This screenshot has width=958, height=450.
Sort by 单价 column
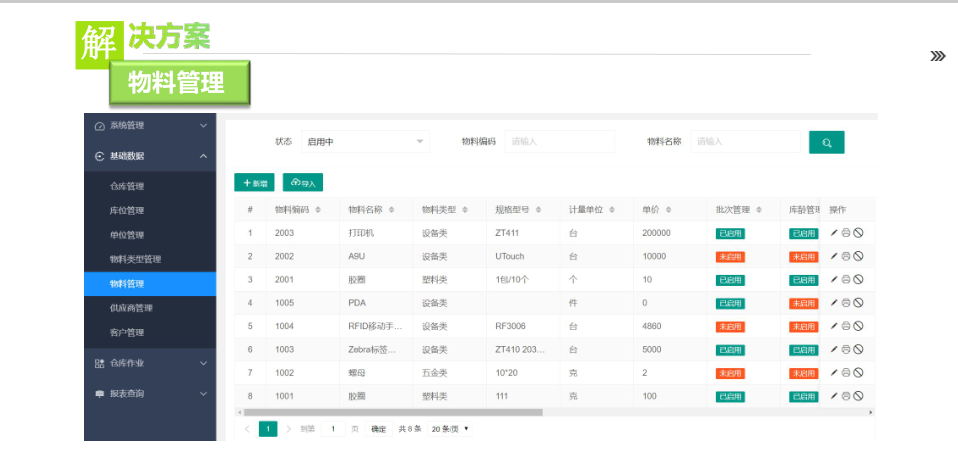[x=668, y=209]
